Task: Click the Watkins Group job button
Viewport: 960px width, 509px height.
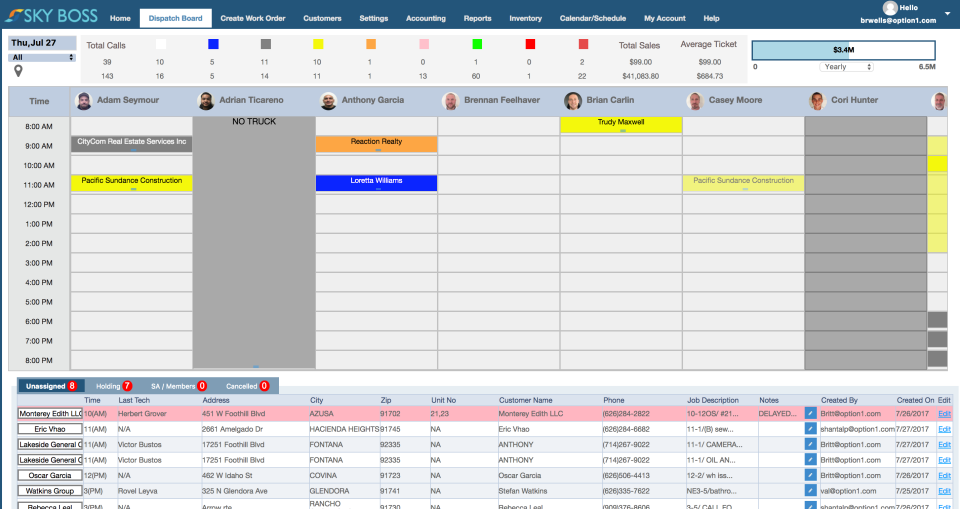Action: click(x=50, y=491)
